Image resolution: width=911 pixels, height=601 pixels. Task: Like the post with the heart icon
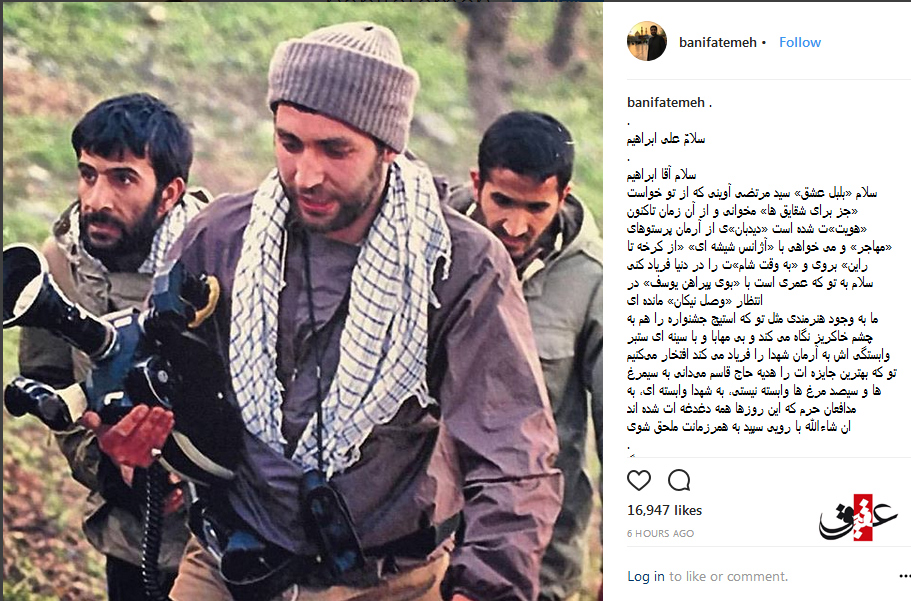click(x=639, y=480)
